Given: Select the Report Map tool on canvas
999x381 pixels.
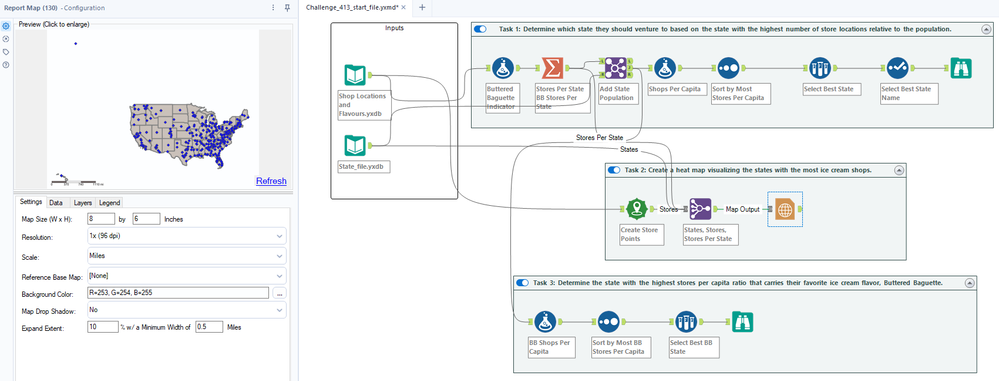Looking at the screenshot, I should pos(785,208).
